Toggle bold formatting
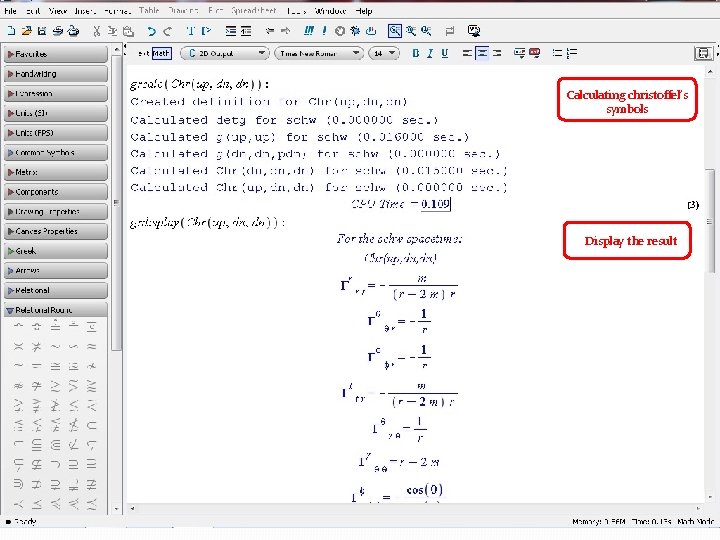720x540 pixels. click(416, 53)
